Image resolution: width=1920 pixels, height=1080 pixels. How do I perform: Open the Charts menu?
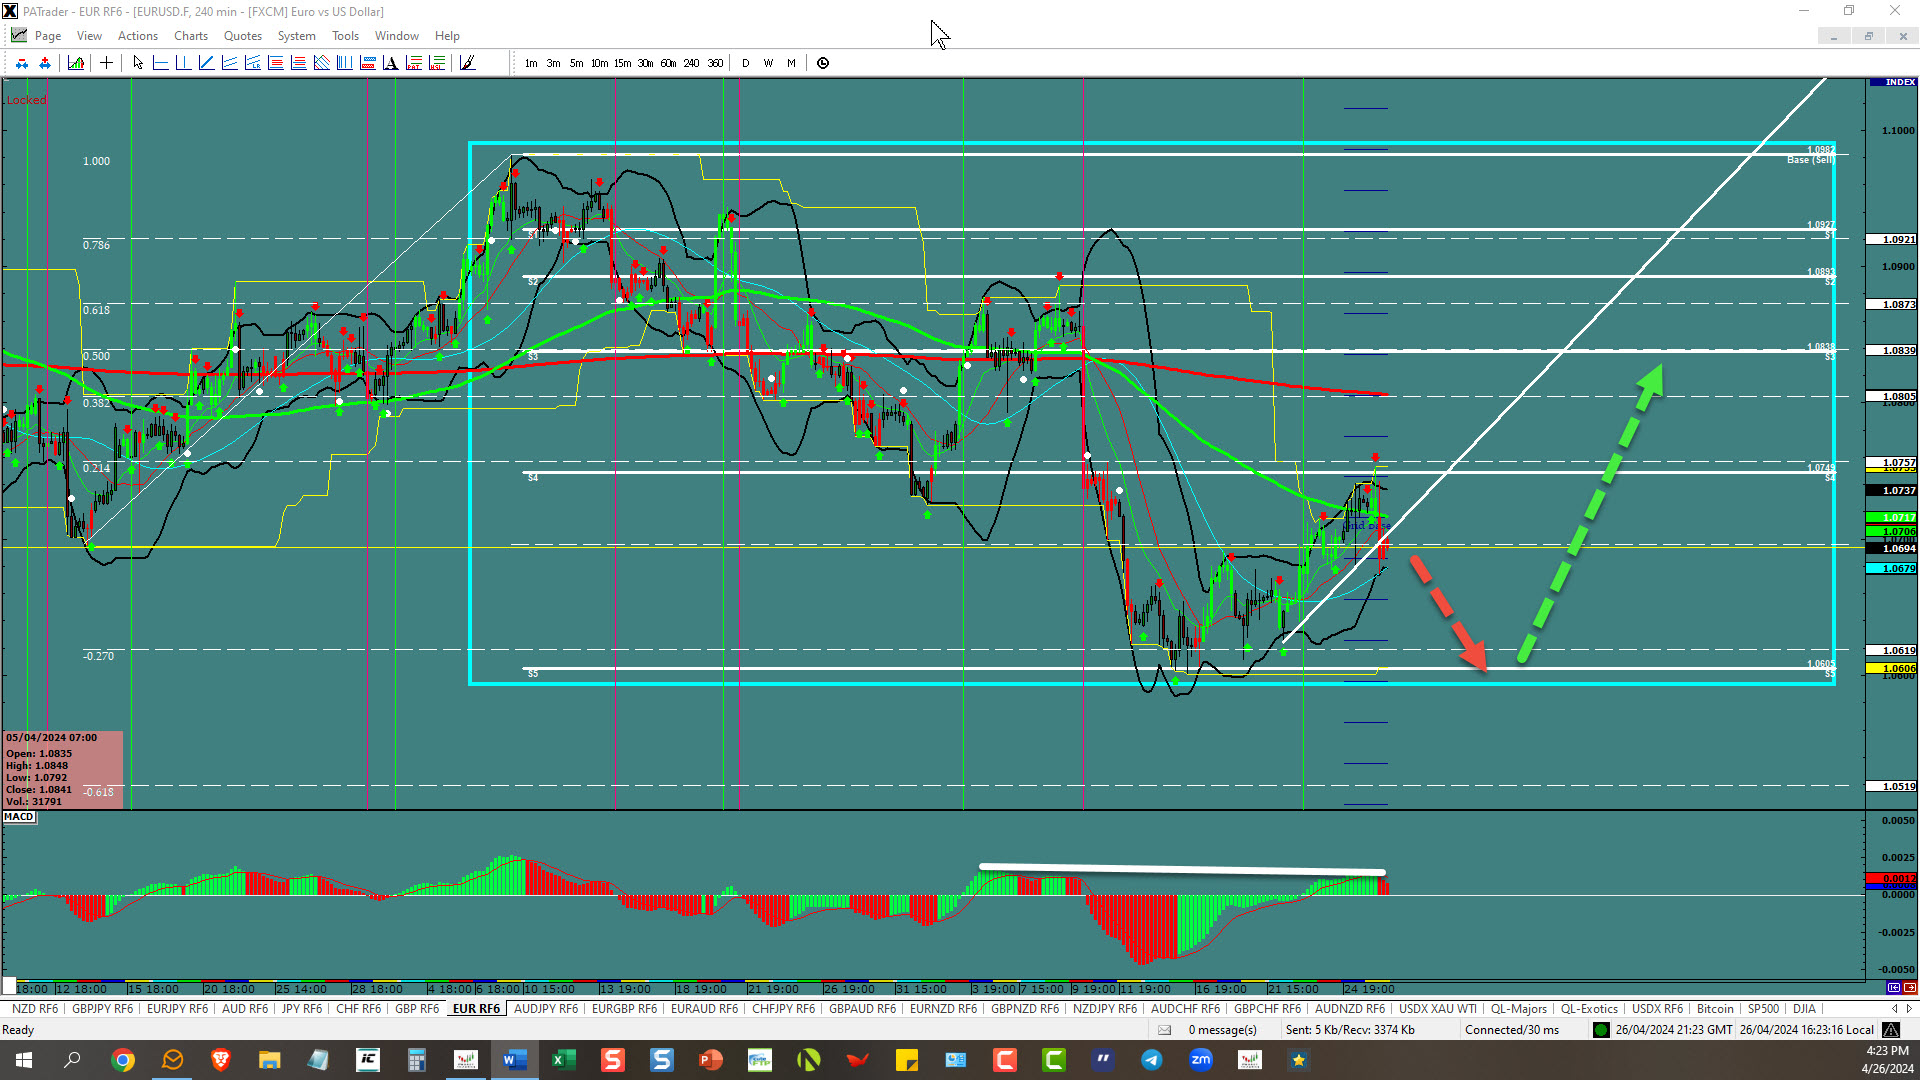(x=190, y=36)
